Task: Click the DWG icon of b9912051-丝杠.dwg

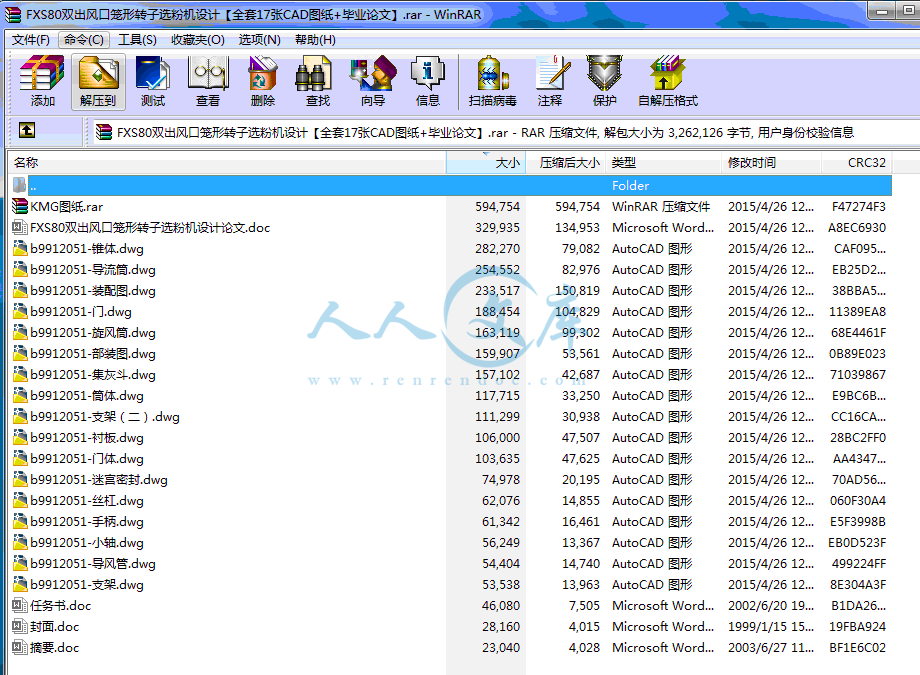Action: (20, 501)
